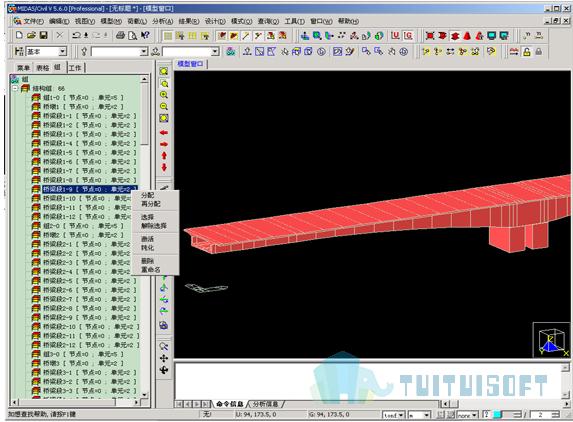Click the print icon in the toolbar
The image size is (573, 422).
tap(120, 35)
